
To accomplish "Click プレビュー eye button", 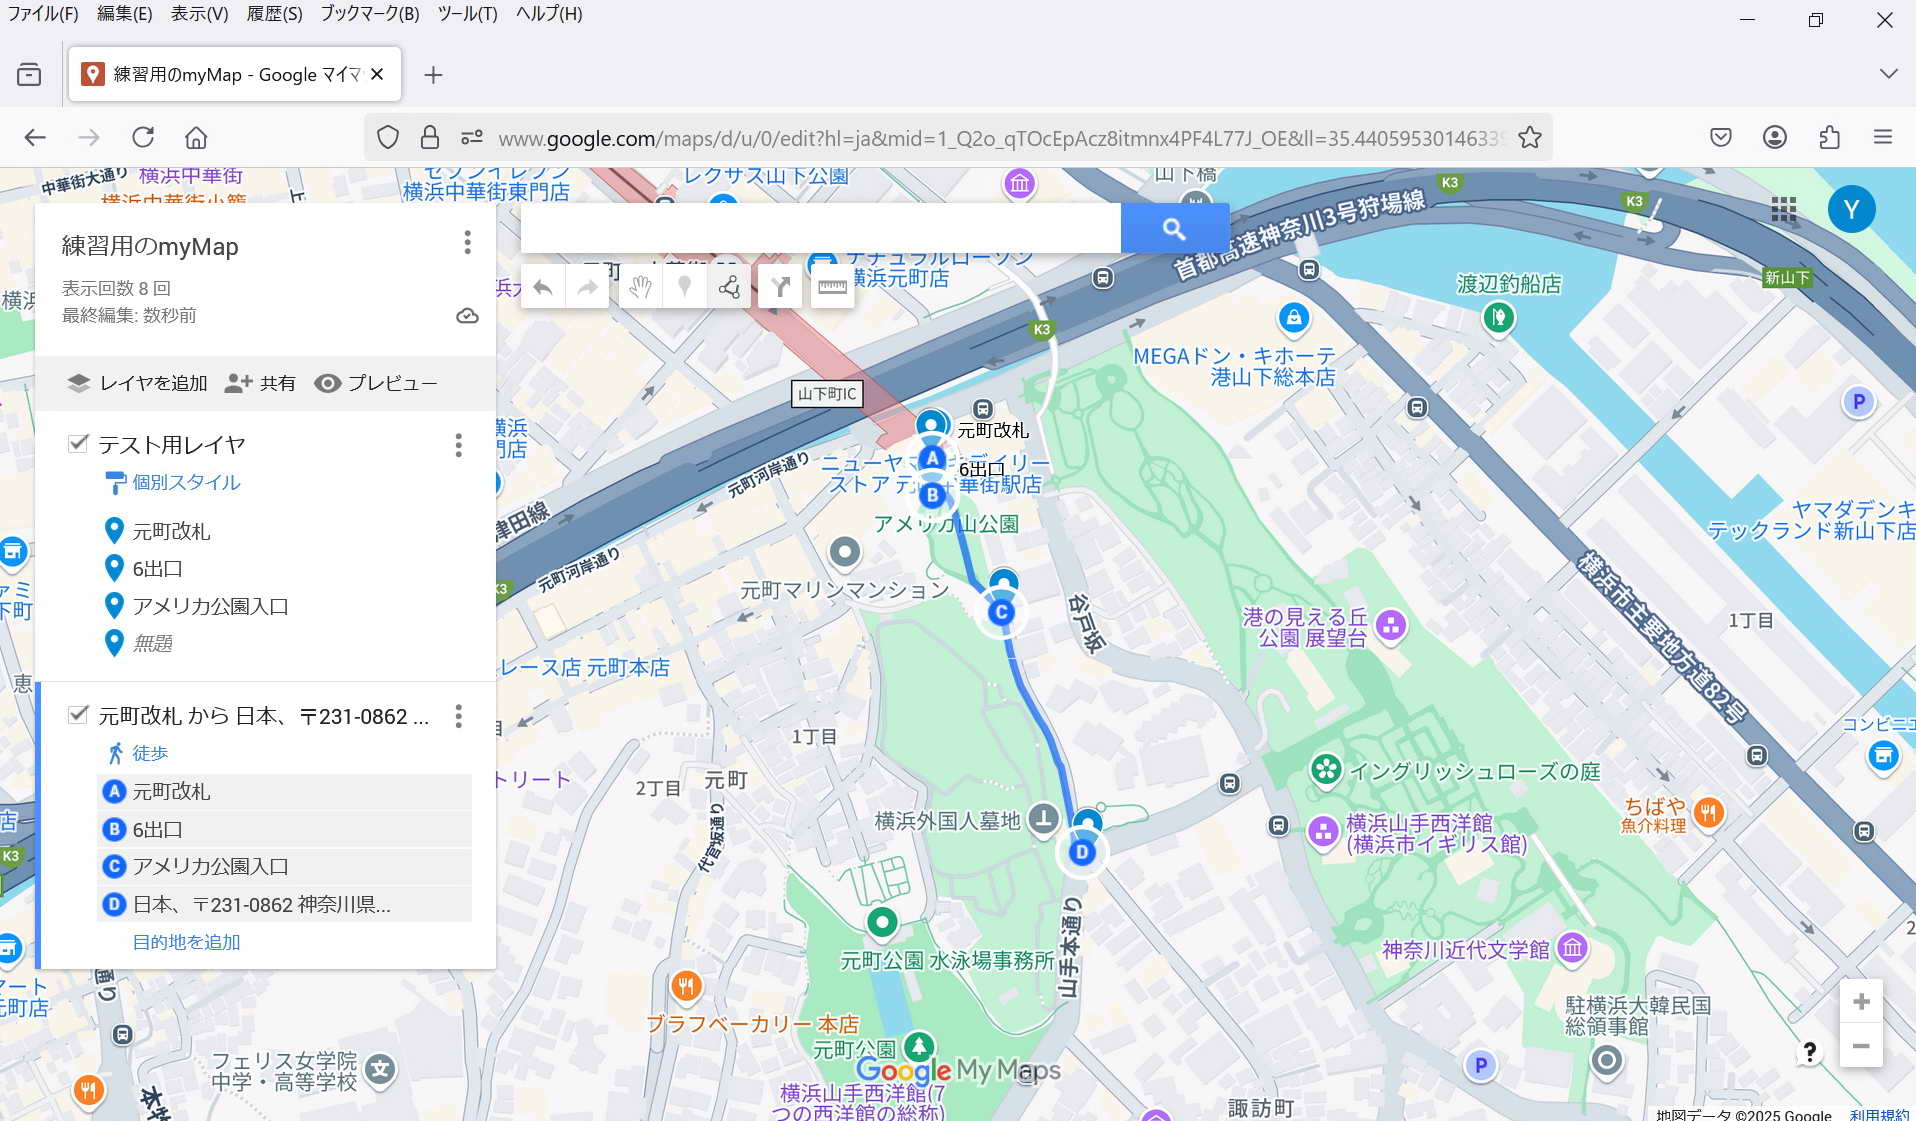I will click(376, 383).
